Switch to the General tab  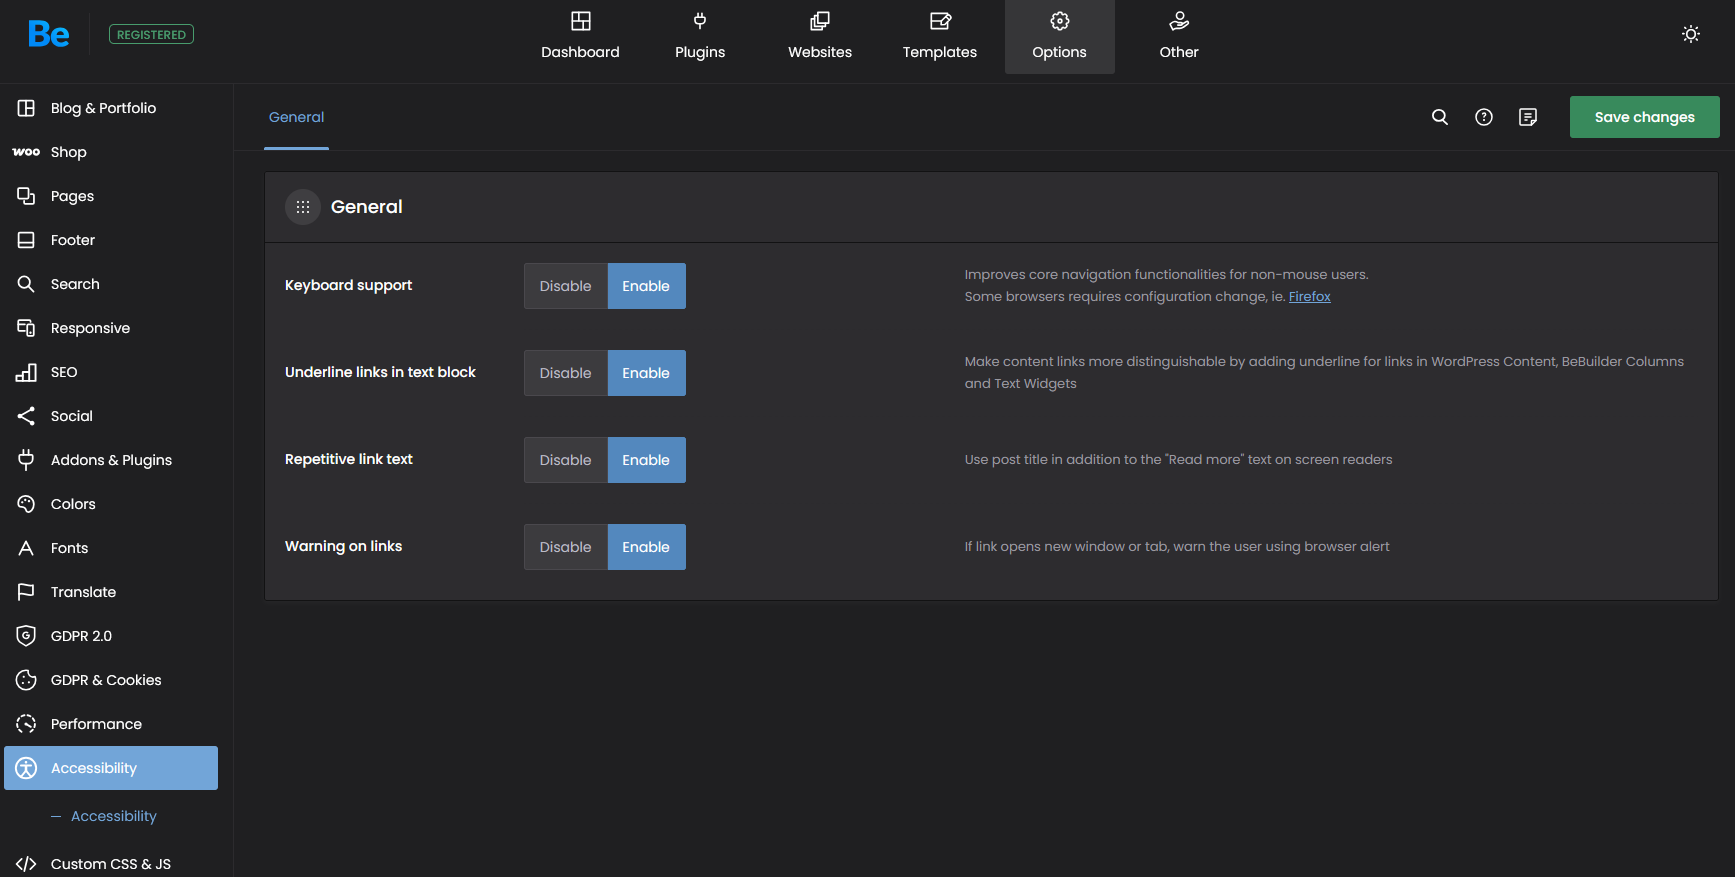(x=296, y=117)
